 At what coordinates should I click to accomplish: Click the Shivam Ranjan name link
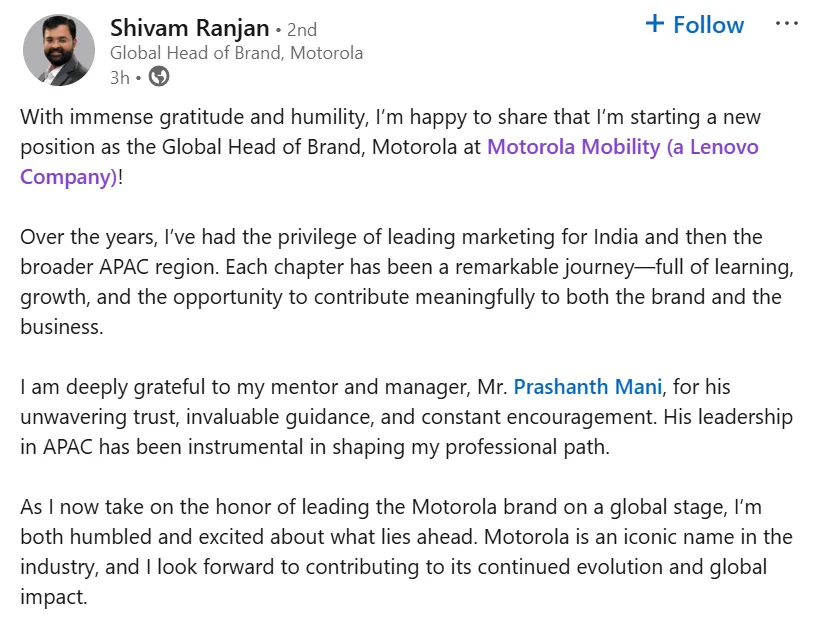189,28
